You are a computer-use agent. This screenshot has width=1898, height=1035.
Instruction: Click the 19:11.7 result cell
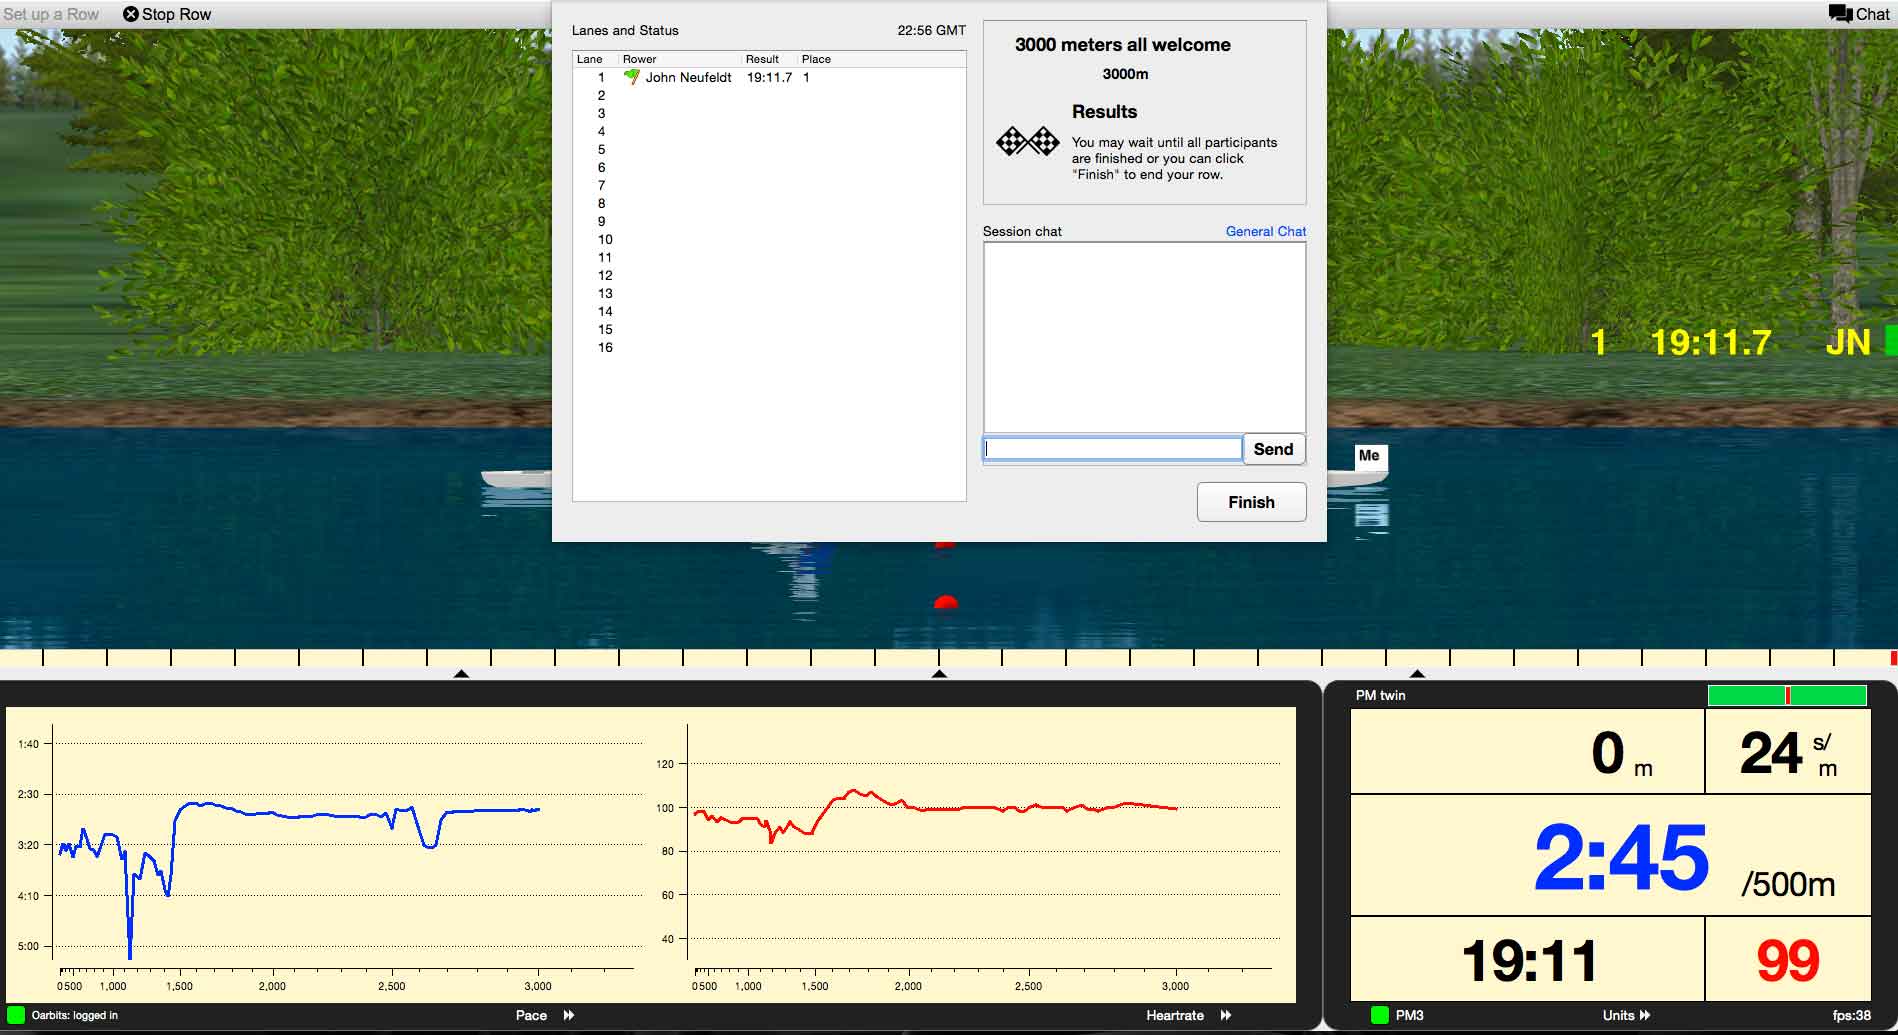tap(769, 77)
